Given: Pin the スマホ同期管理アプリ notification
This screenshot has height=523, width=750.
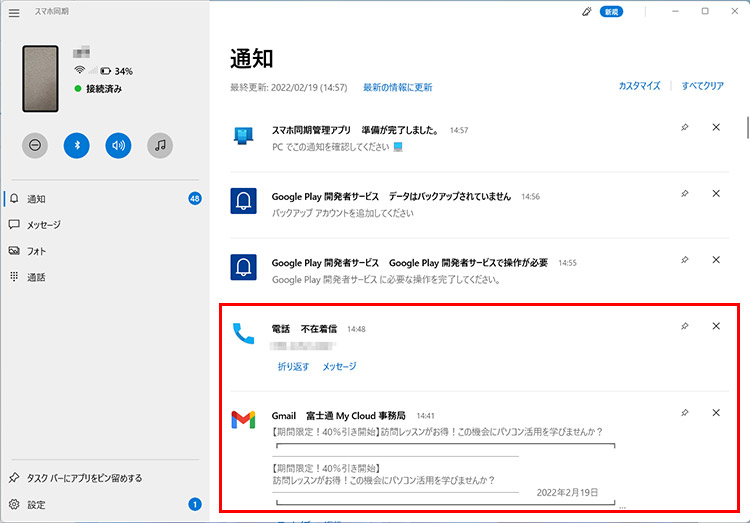Looking at the screenshot, I should point(684,128).
